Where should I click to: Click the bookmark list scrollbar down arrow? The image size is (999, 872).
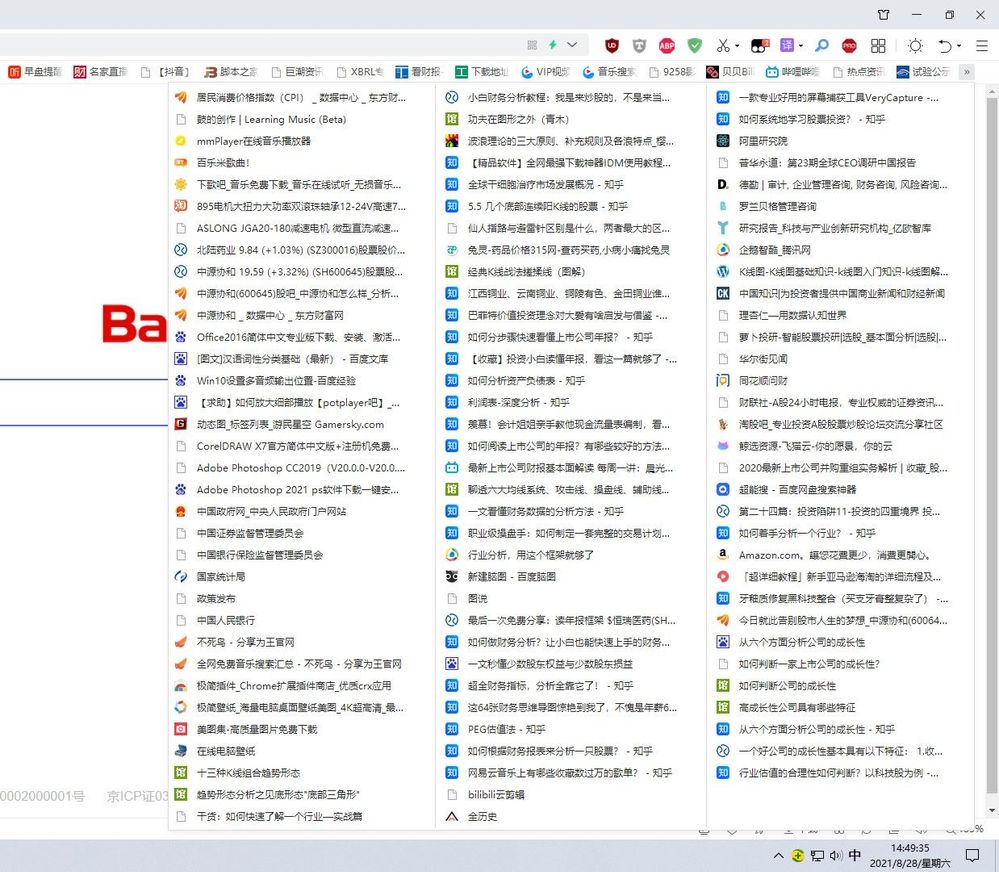pos(991,811)
